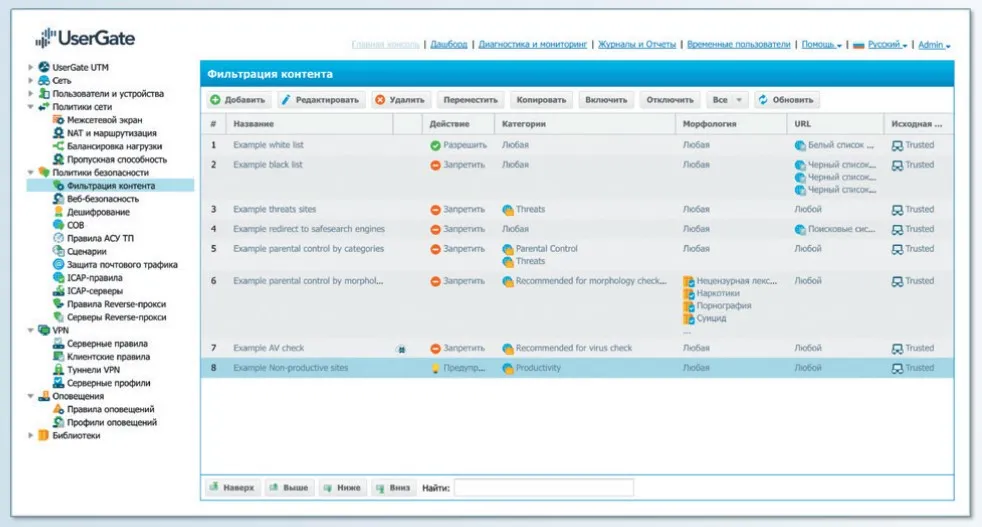Click the ICAP-серверы icon
Screen dimensions: 982x527
tap(58, 291)
